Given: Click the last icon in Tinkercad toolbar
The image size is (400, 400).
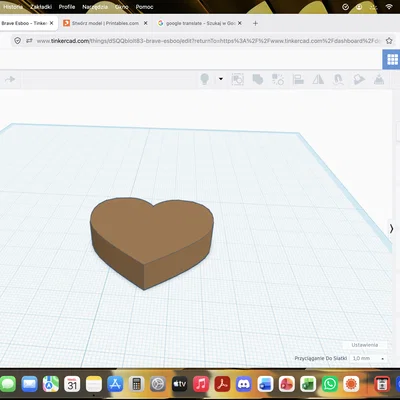Looking at the screenshot, I should tap(379, 79).
